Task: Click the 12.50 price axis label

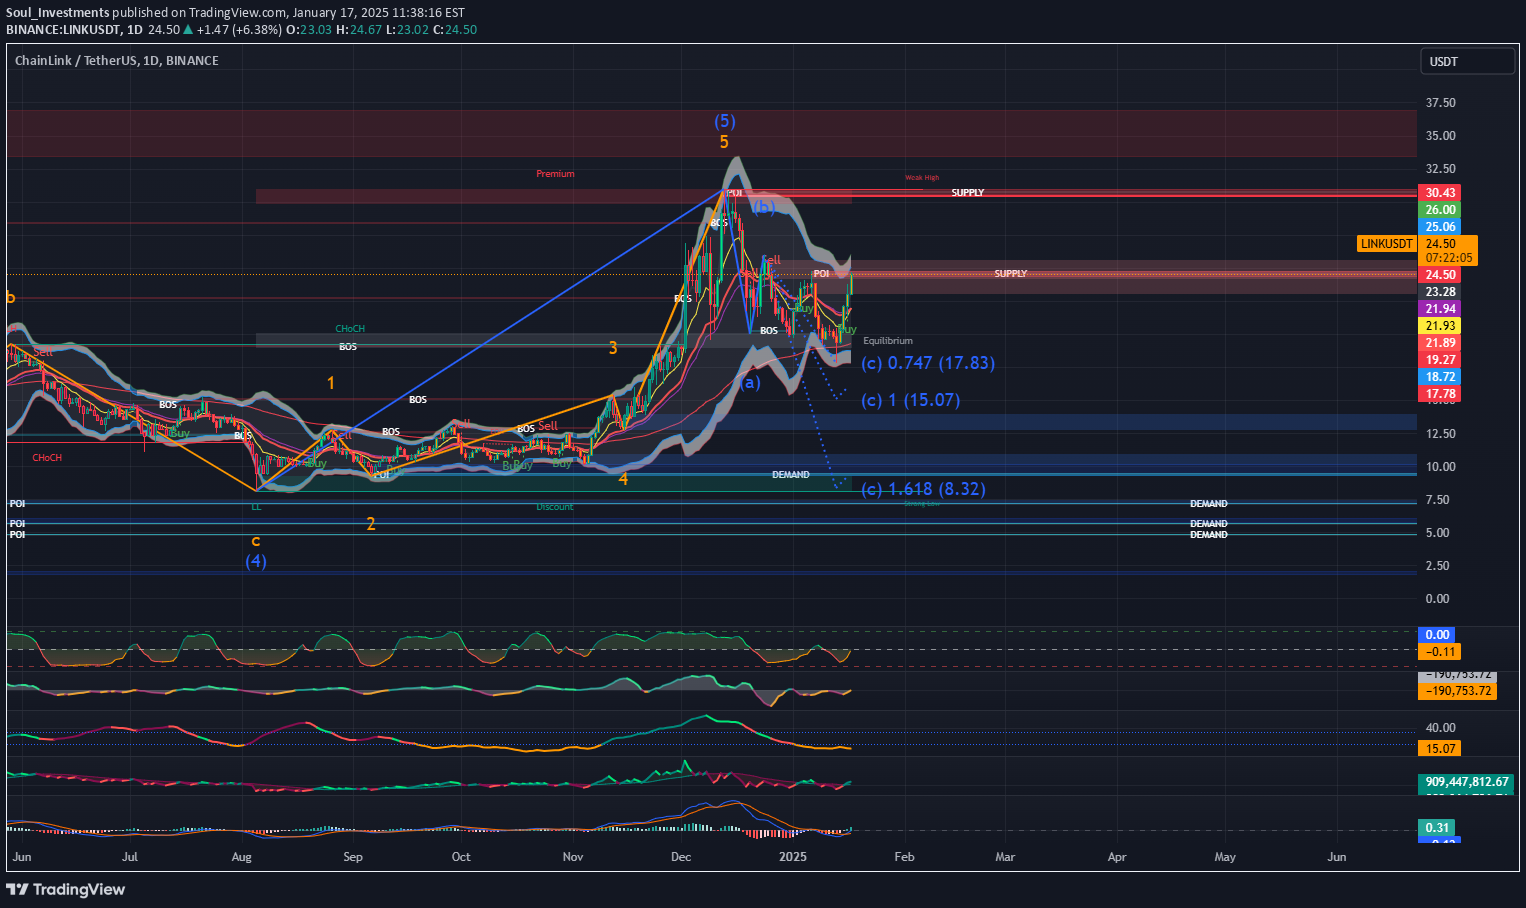Action: (x=1440, y=434)
